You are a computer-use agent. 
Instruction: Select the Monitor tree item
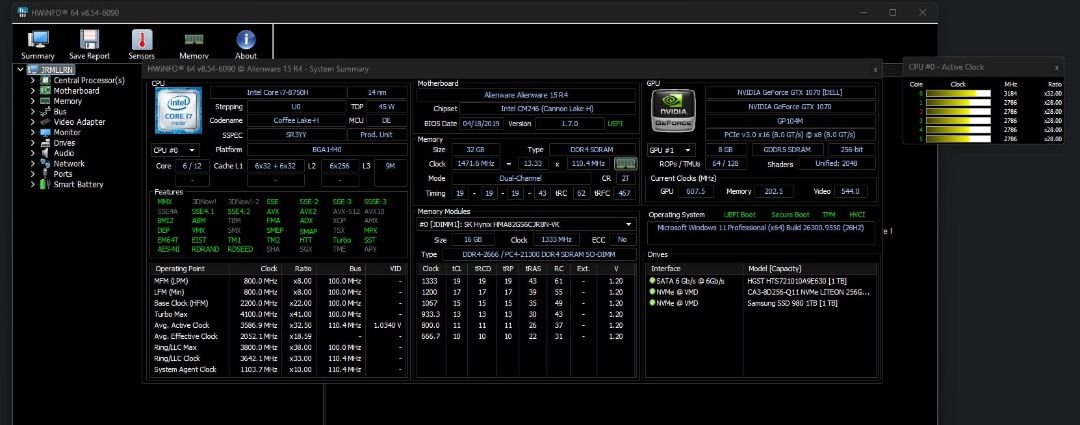pyautogui.click(x=68, y=132)
